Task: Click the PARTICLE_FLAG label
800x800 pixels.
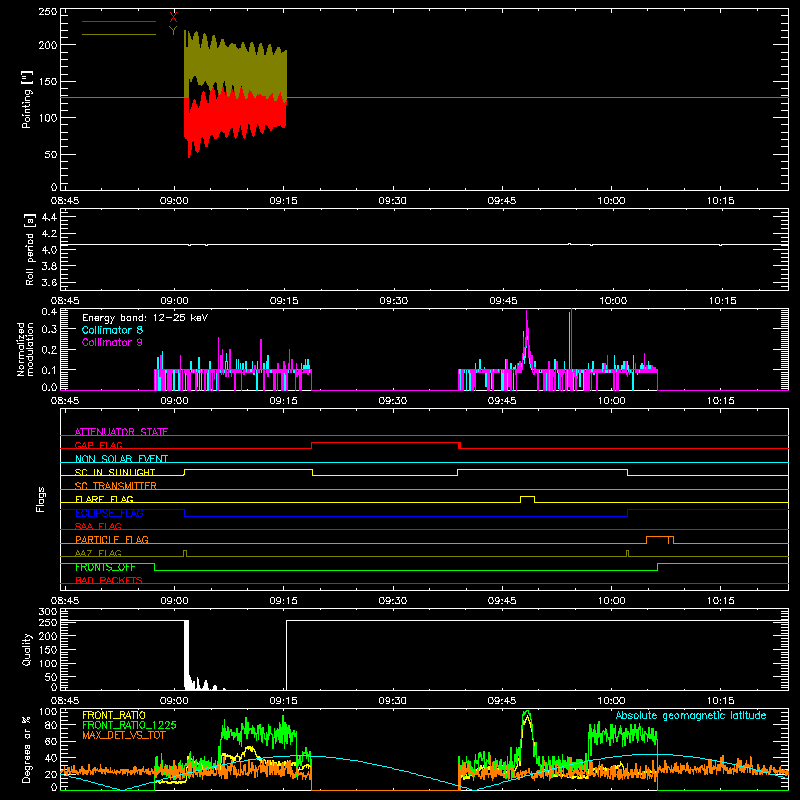Action: click(x=112, y=539)
